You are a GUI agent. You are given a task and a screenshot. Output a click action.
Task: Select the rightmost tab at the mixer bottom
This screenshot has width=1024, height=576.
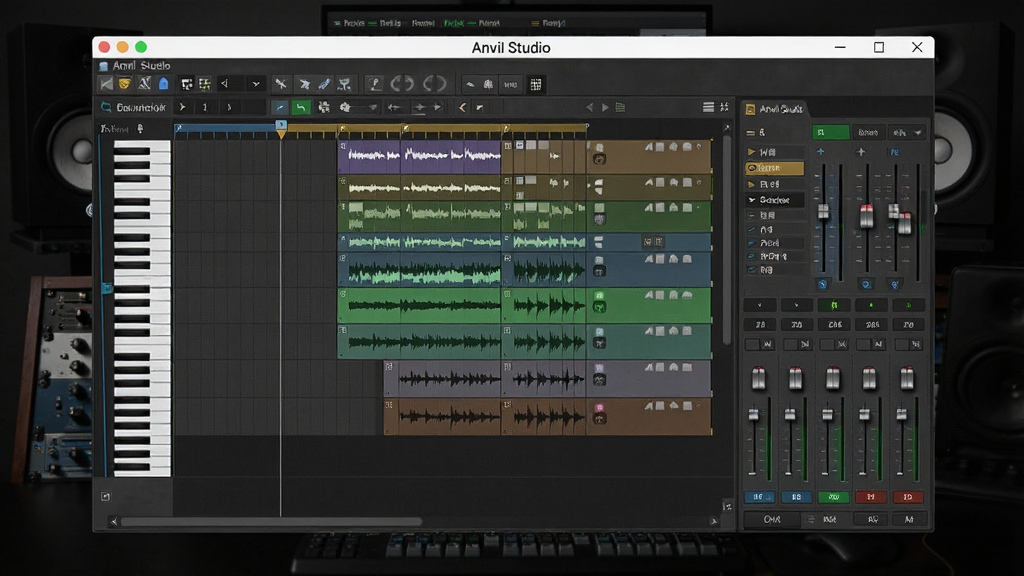point(908,519)
